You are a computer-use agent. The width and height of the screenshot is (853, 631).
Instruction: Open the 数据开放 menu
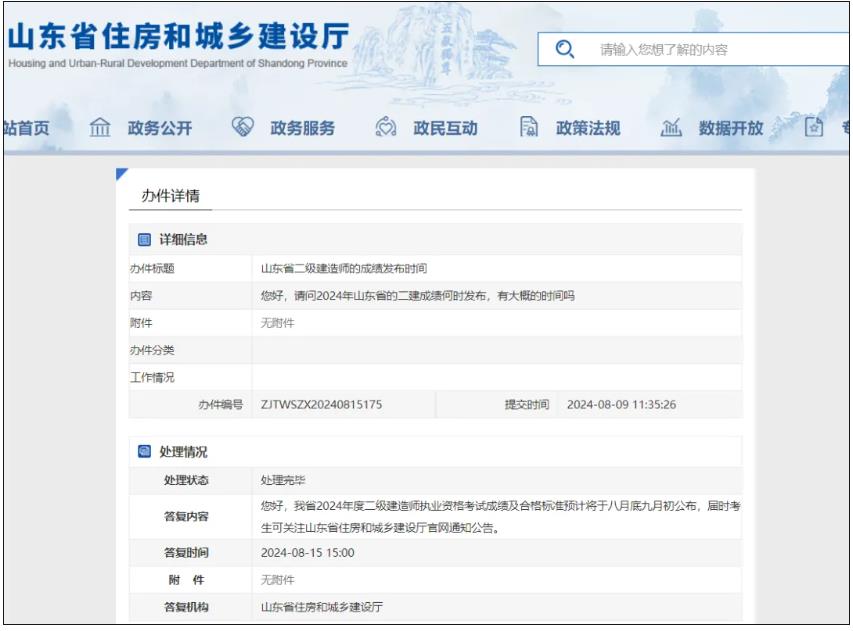coord(731,128)
